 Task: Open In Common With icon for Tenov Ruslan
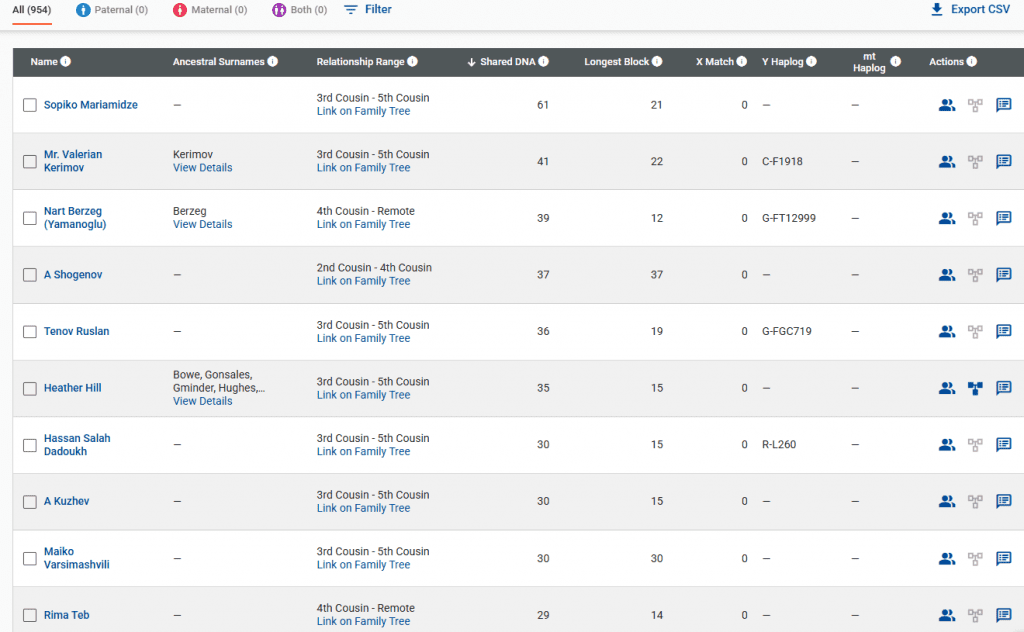click(x=947, y=332)
